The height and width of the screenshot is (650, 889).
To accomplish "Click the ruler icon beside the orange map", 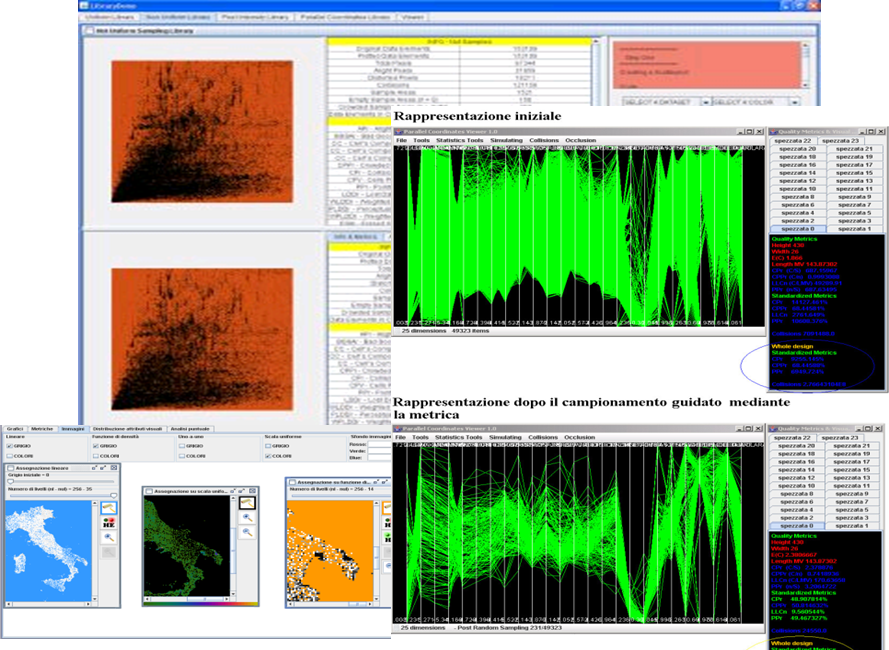I will click(387, 508).
